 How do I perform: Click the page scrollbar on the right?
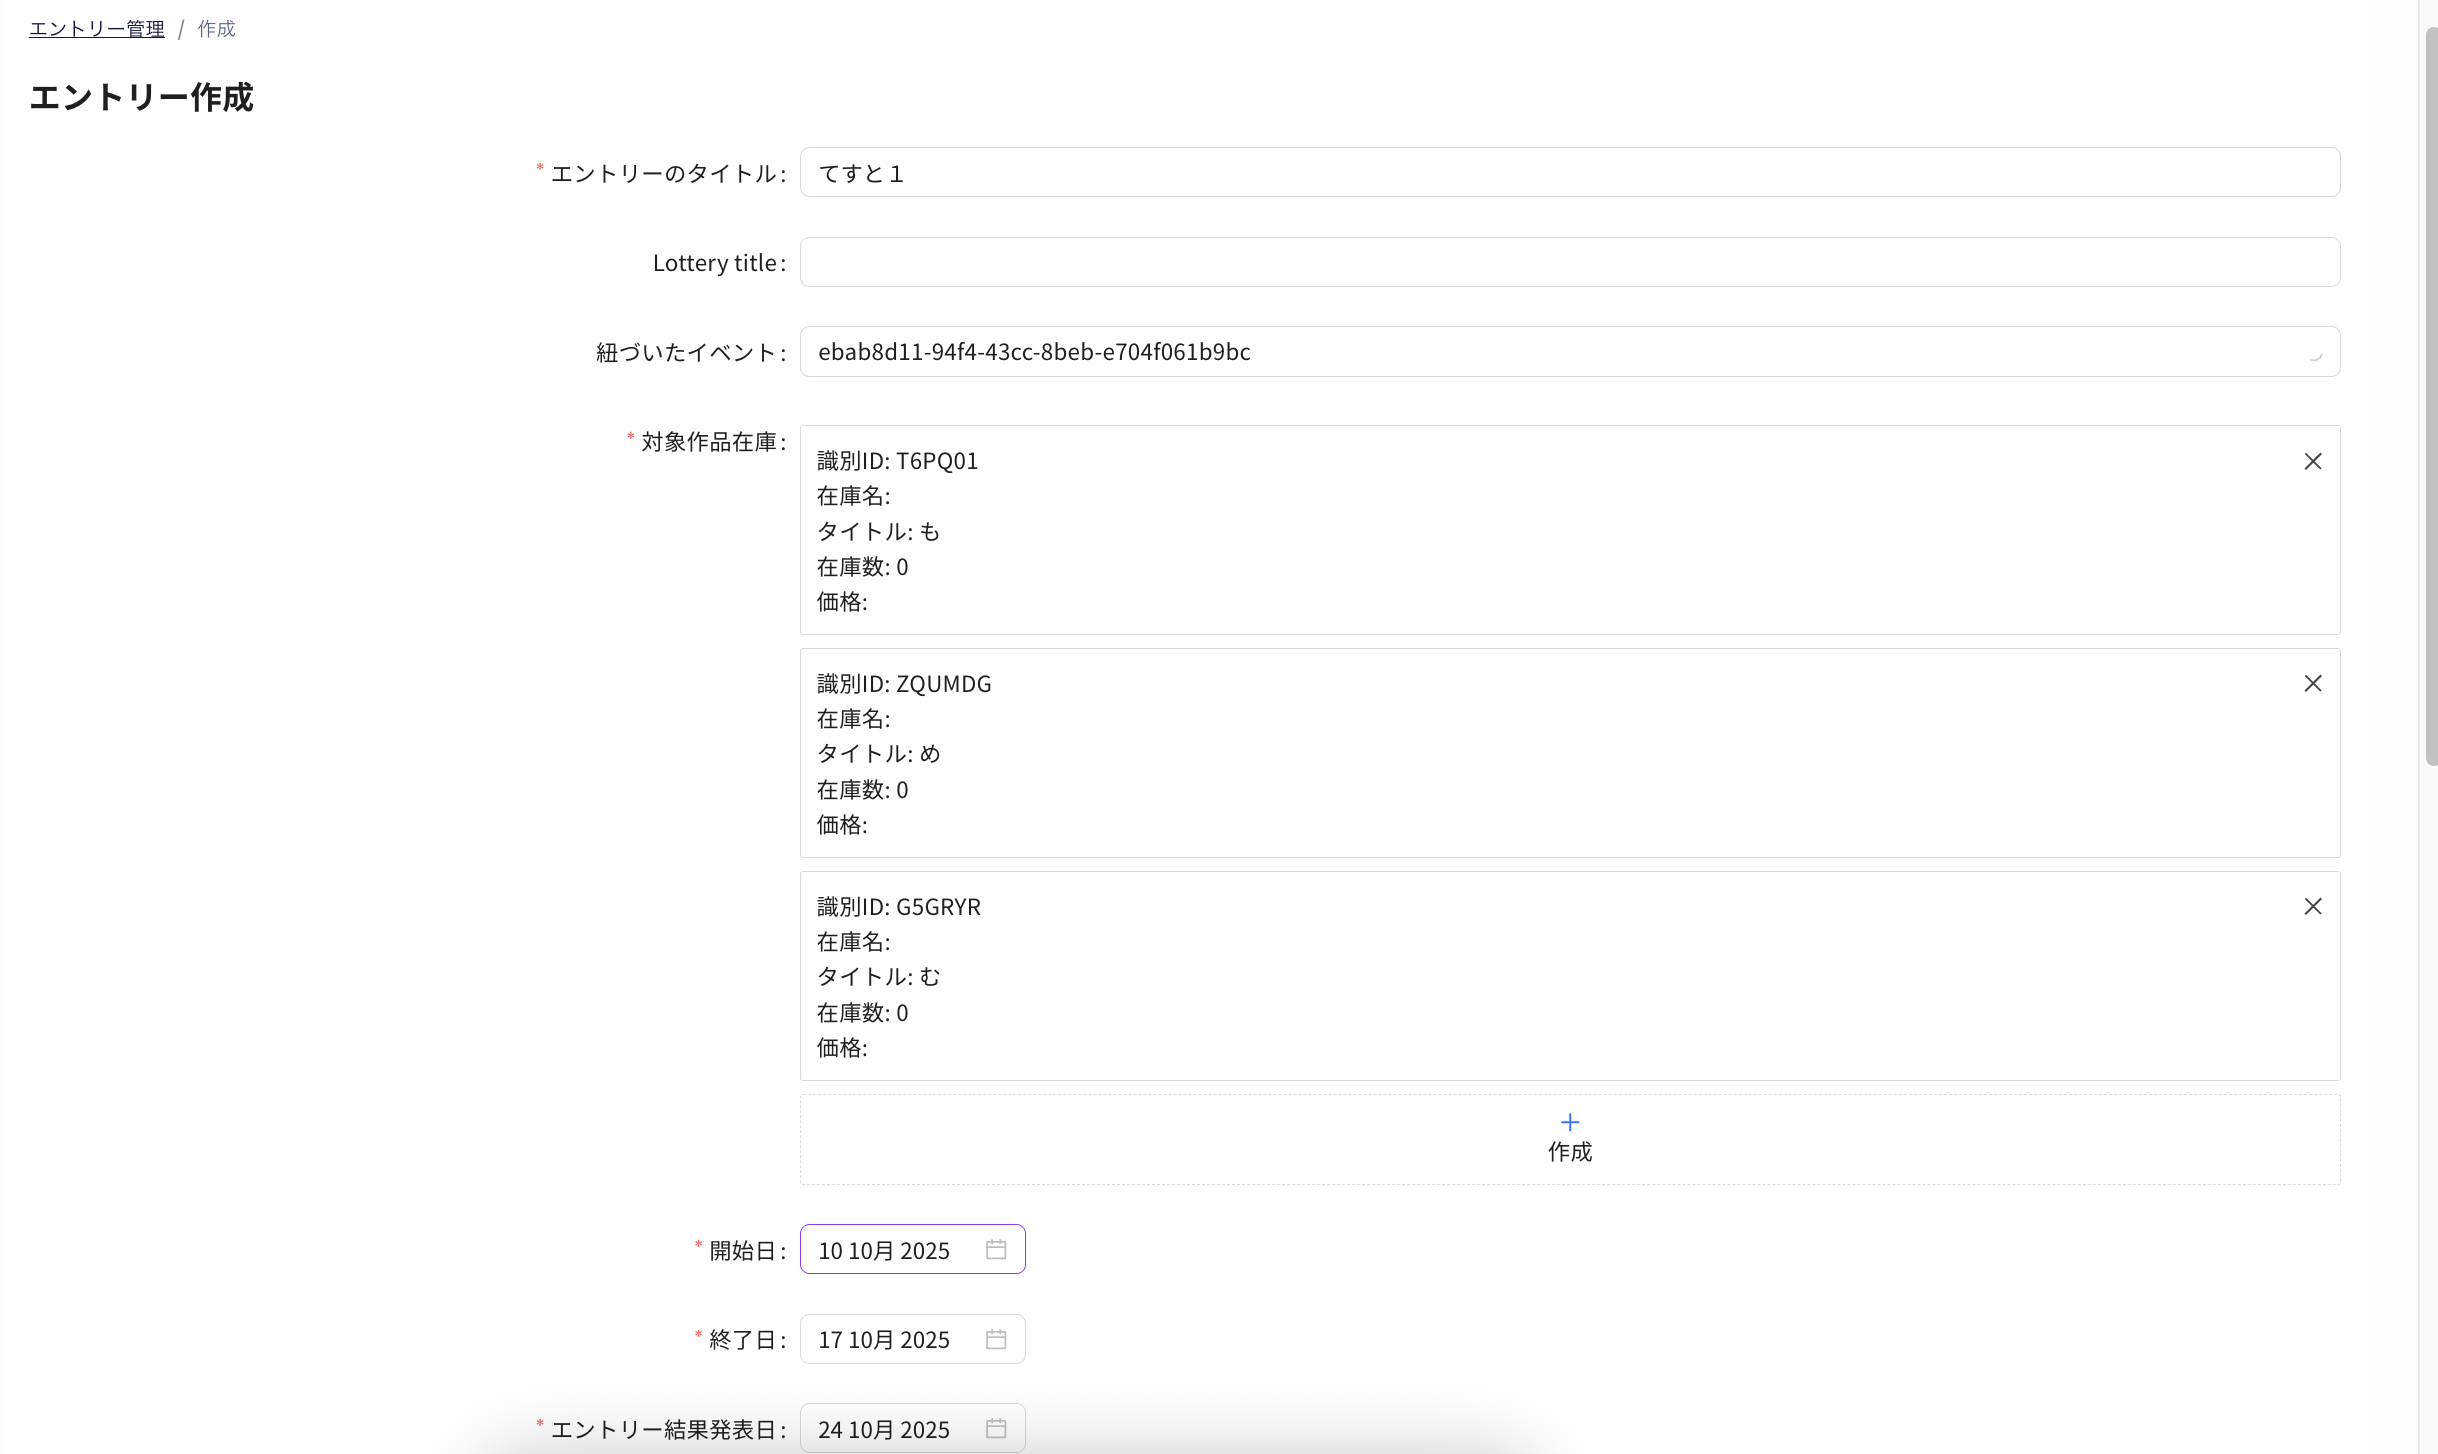click(2429, 400)
